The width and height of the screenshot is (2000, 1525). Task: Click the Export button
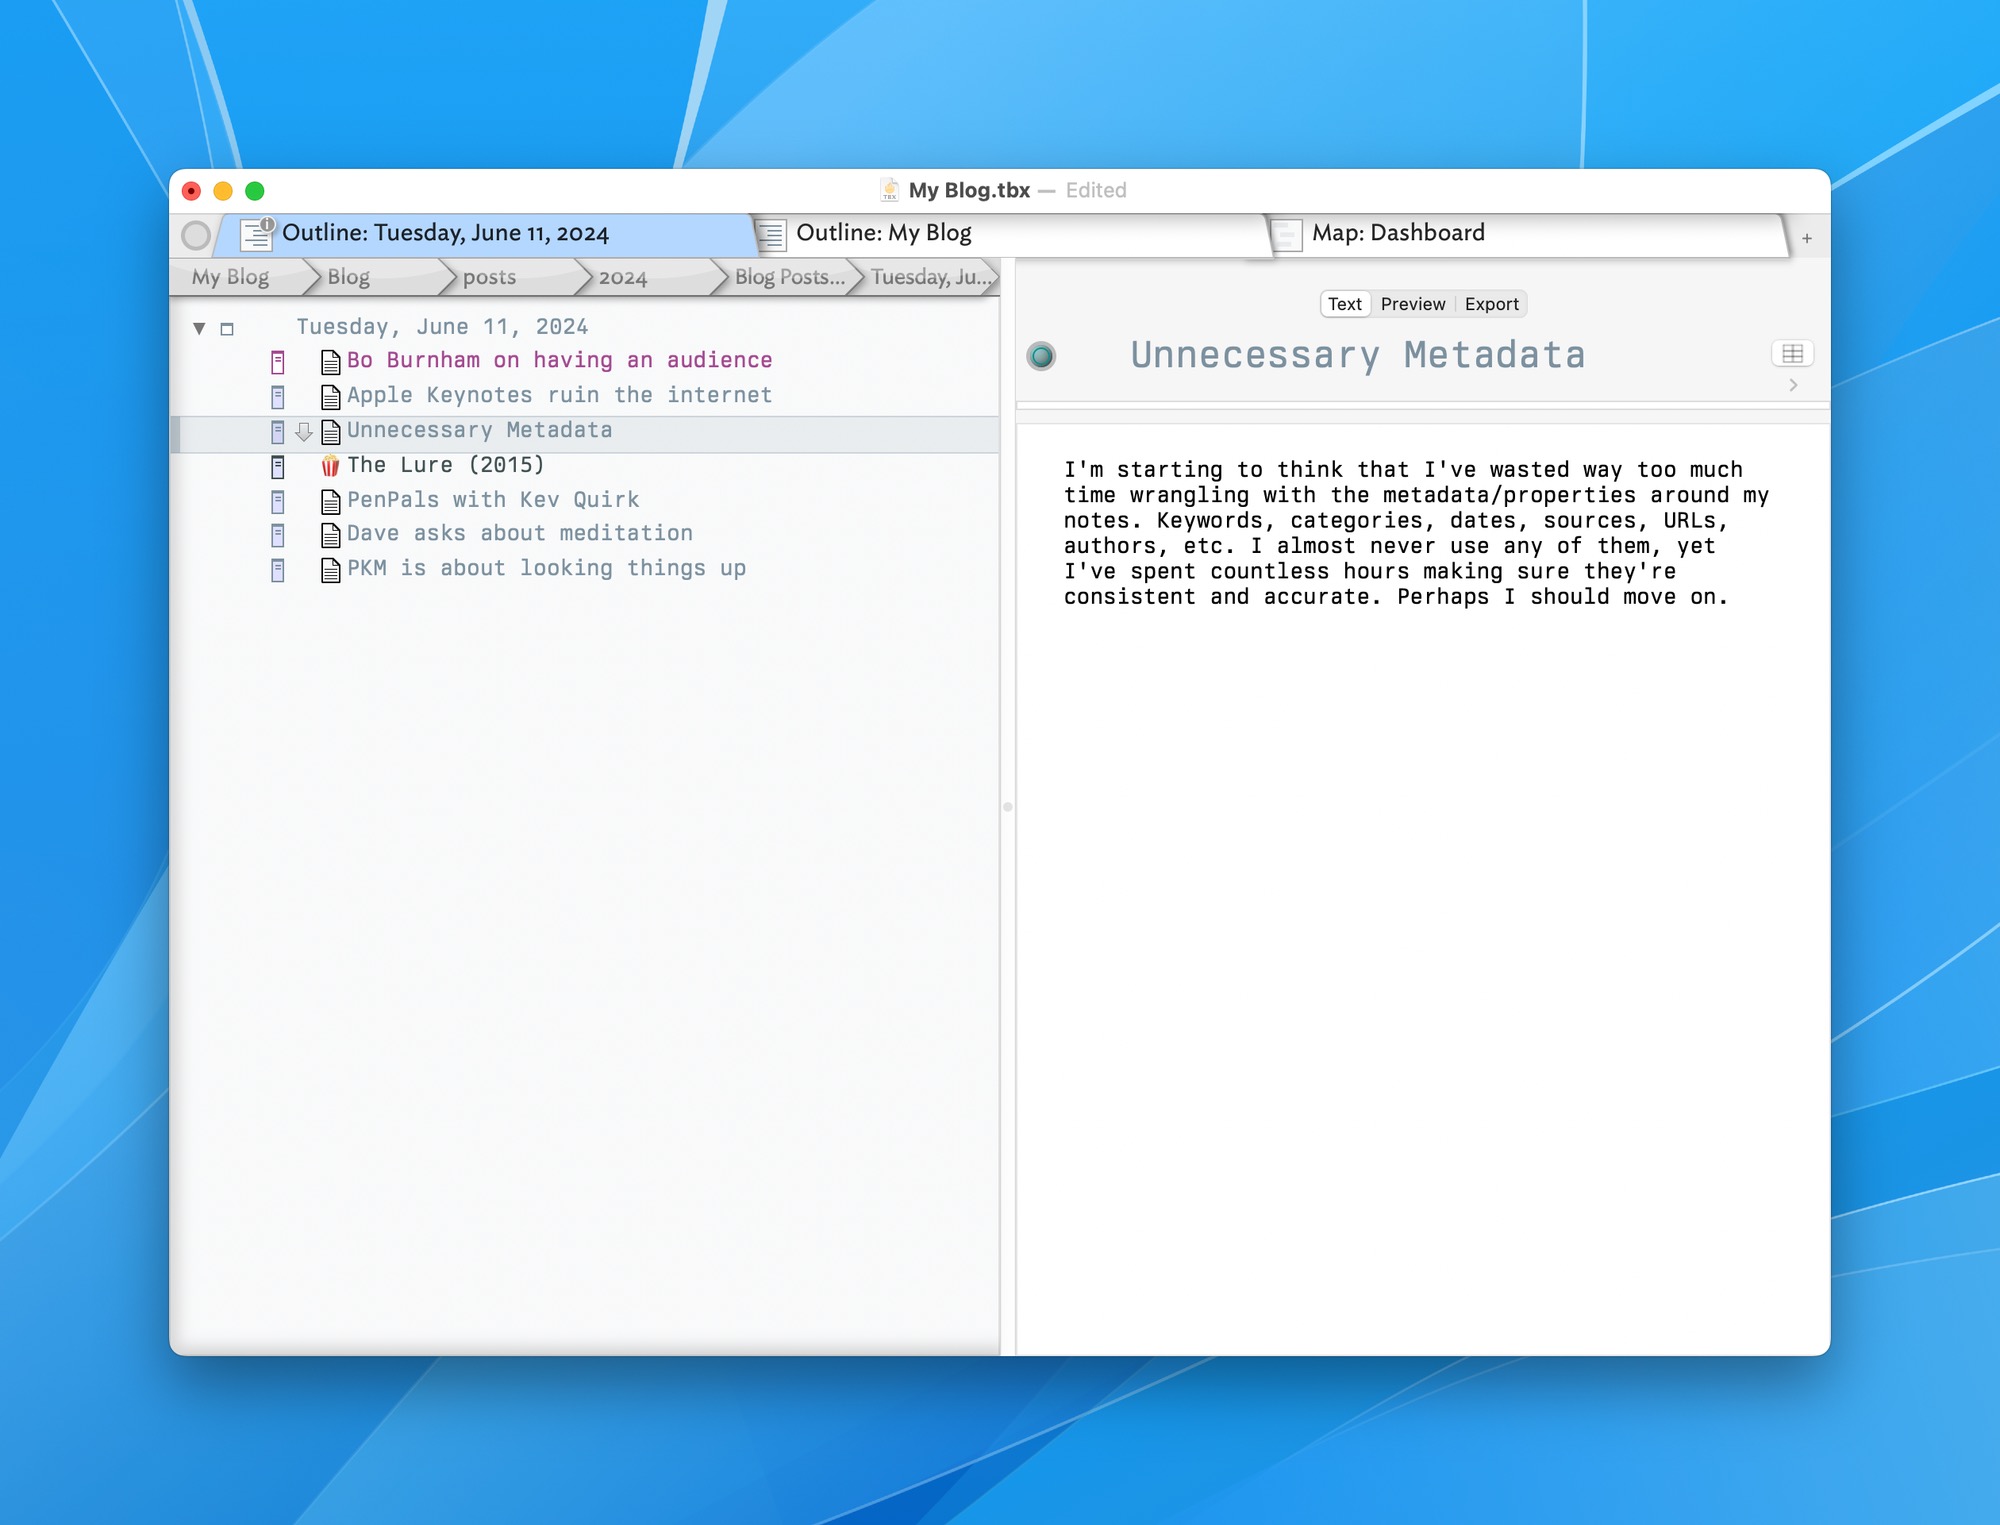[x=1491, y=304]
